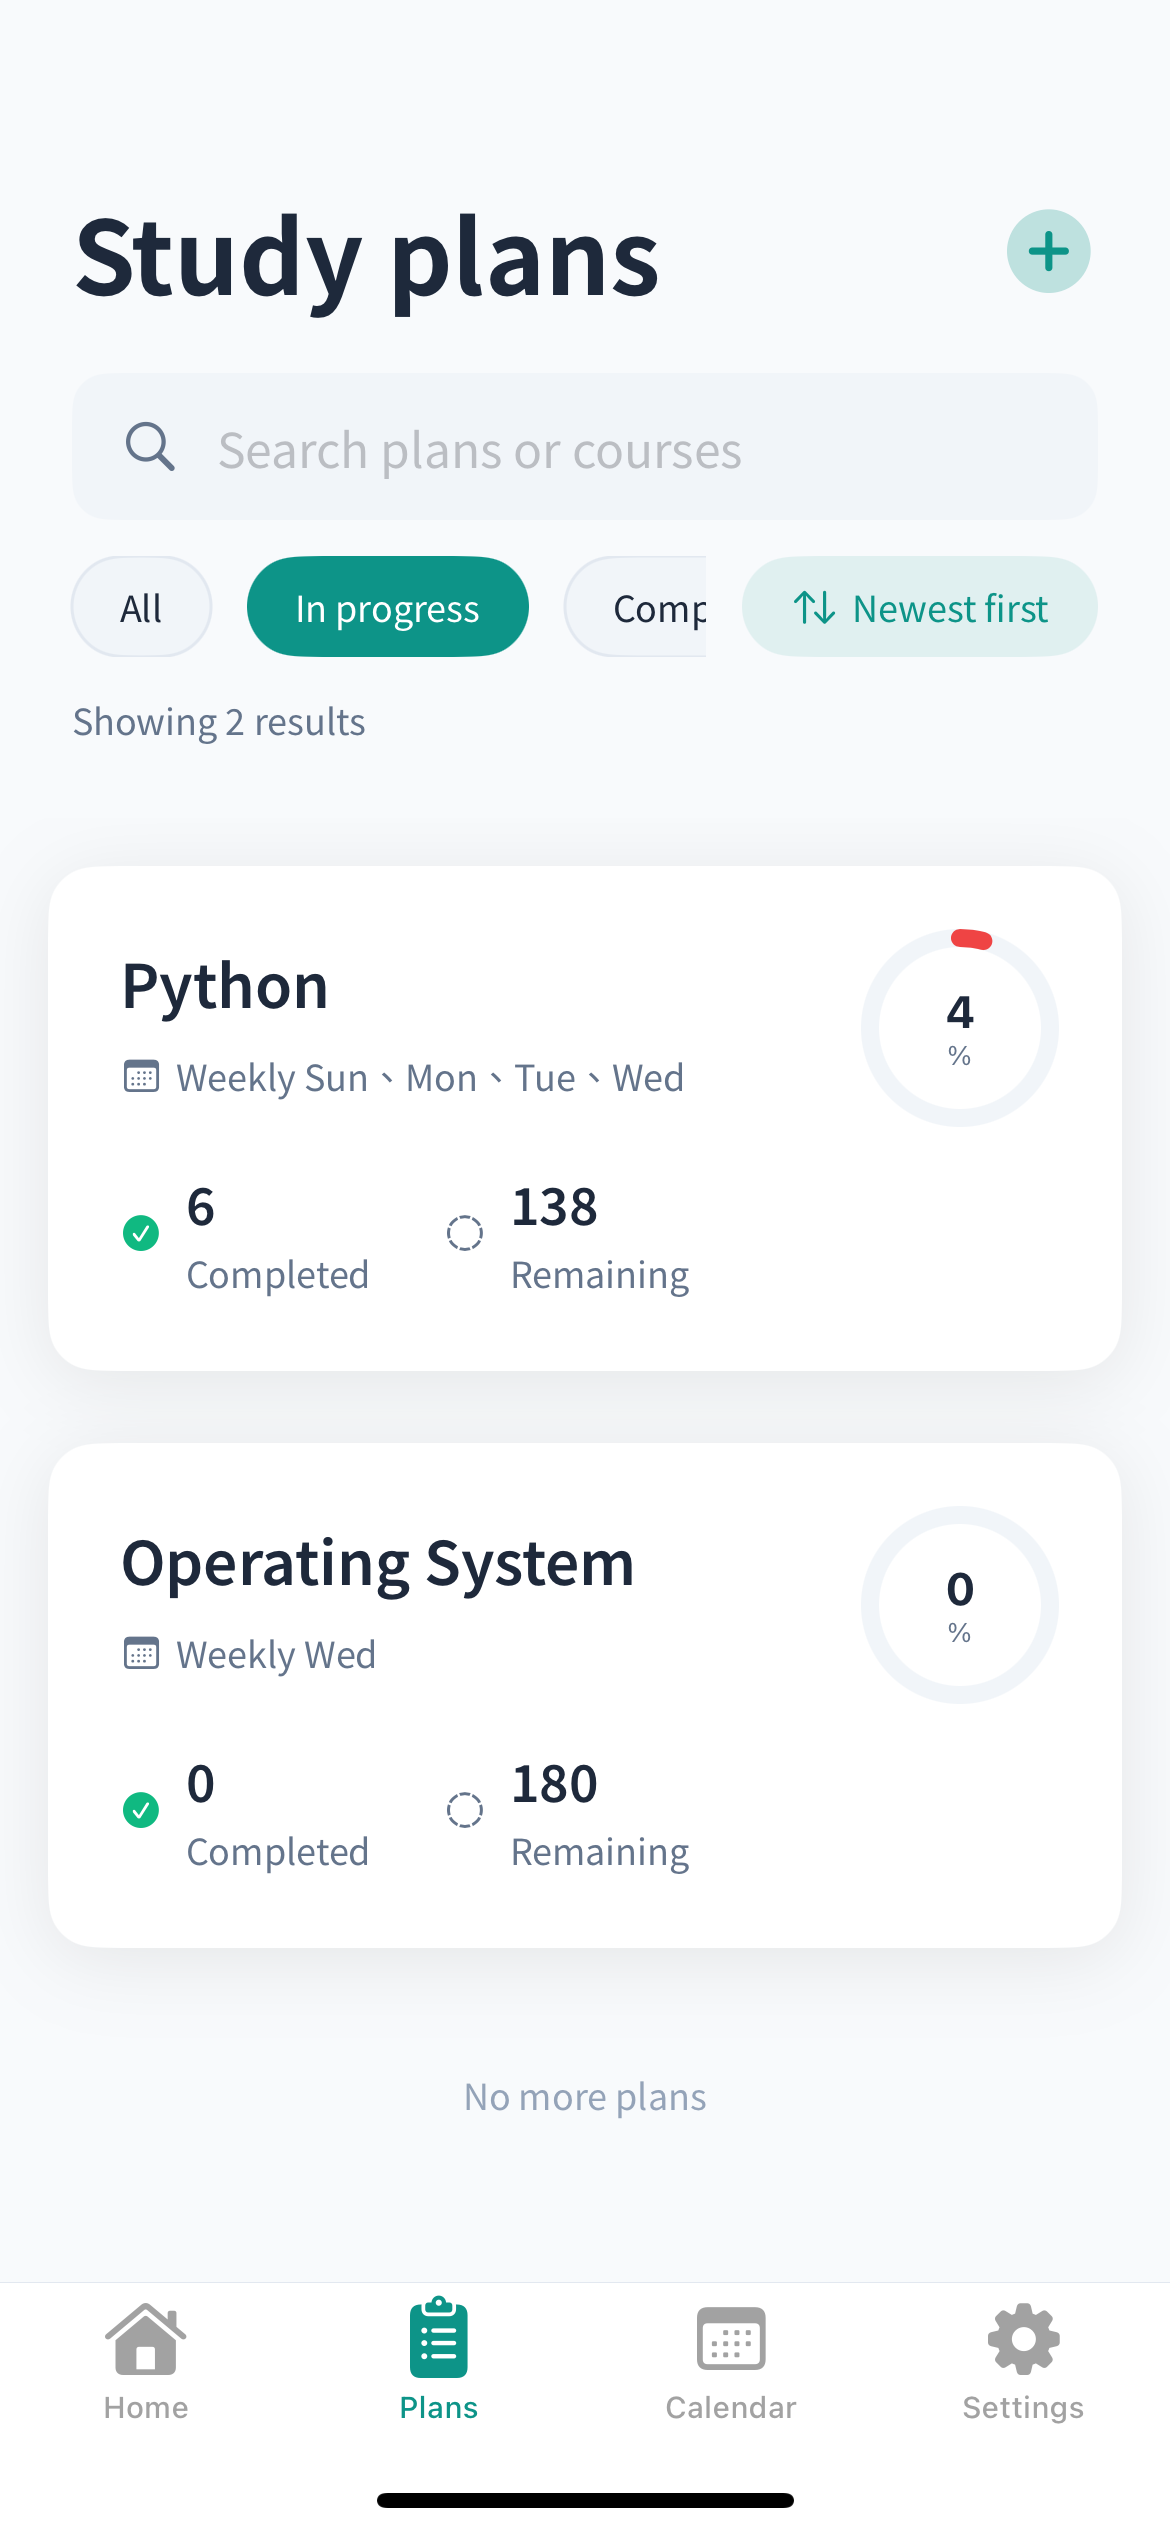The image size is (1170, 2532).
Task: Tap the dashed remaining icon on Operating System card
Action: [x=464, y=1810]
